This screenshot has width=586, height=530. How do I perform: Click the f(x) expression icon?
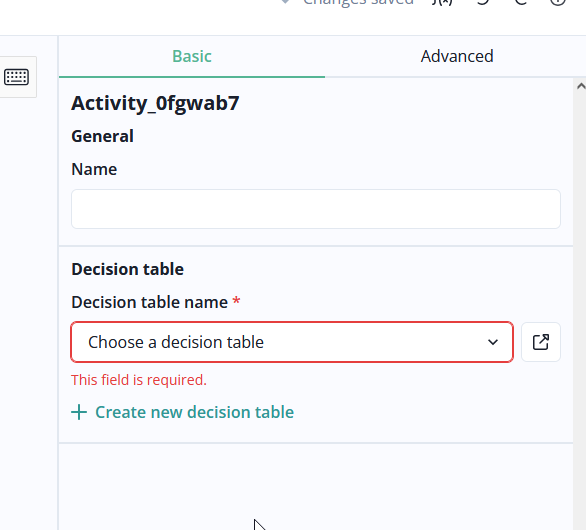click(442, 2)
